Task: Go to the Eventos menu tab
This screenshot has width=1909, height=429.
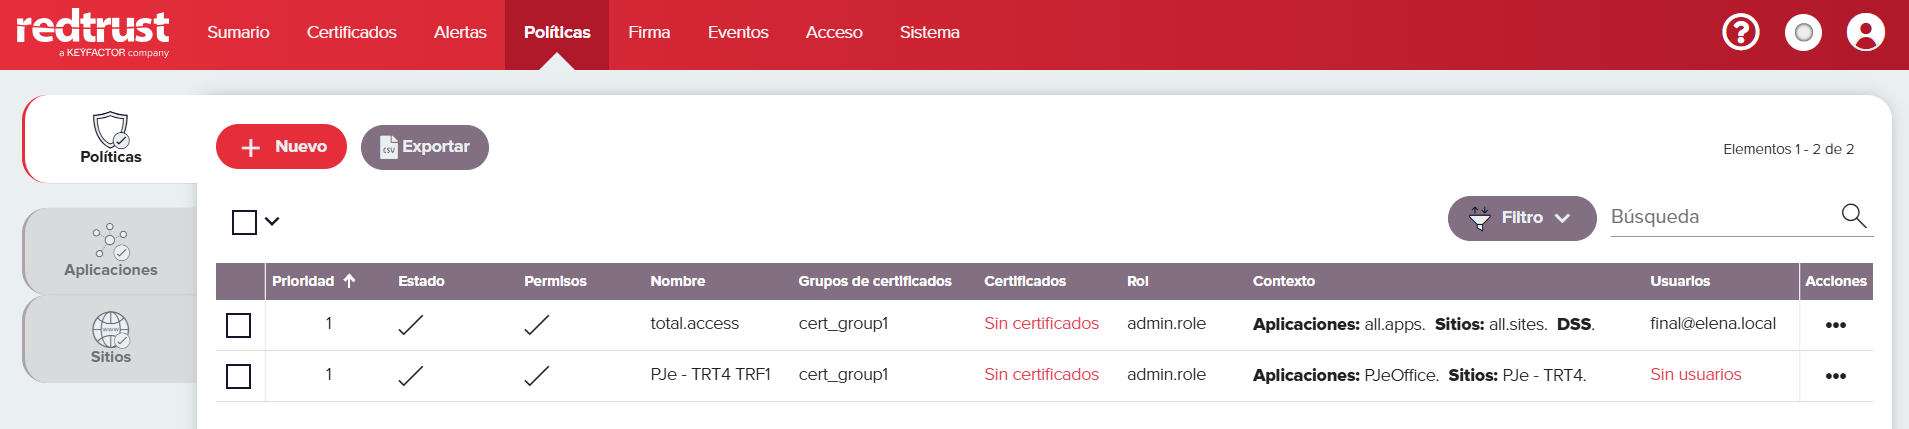Action: (x=738, y=33)
